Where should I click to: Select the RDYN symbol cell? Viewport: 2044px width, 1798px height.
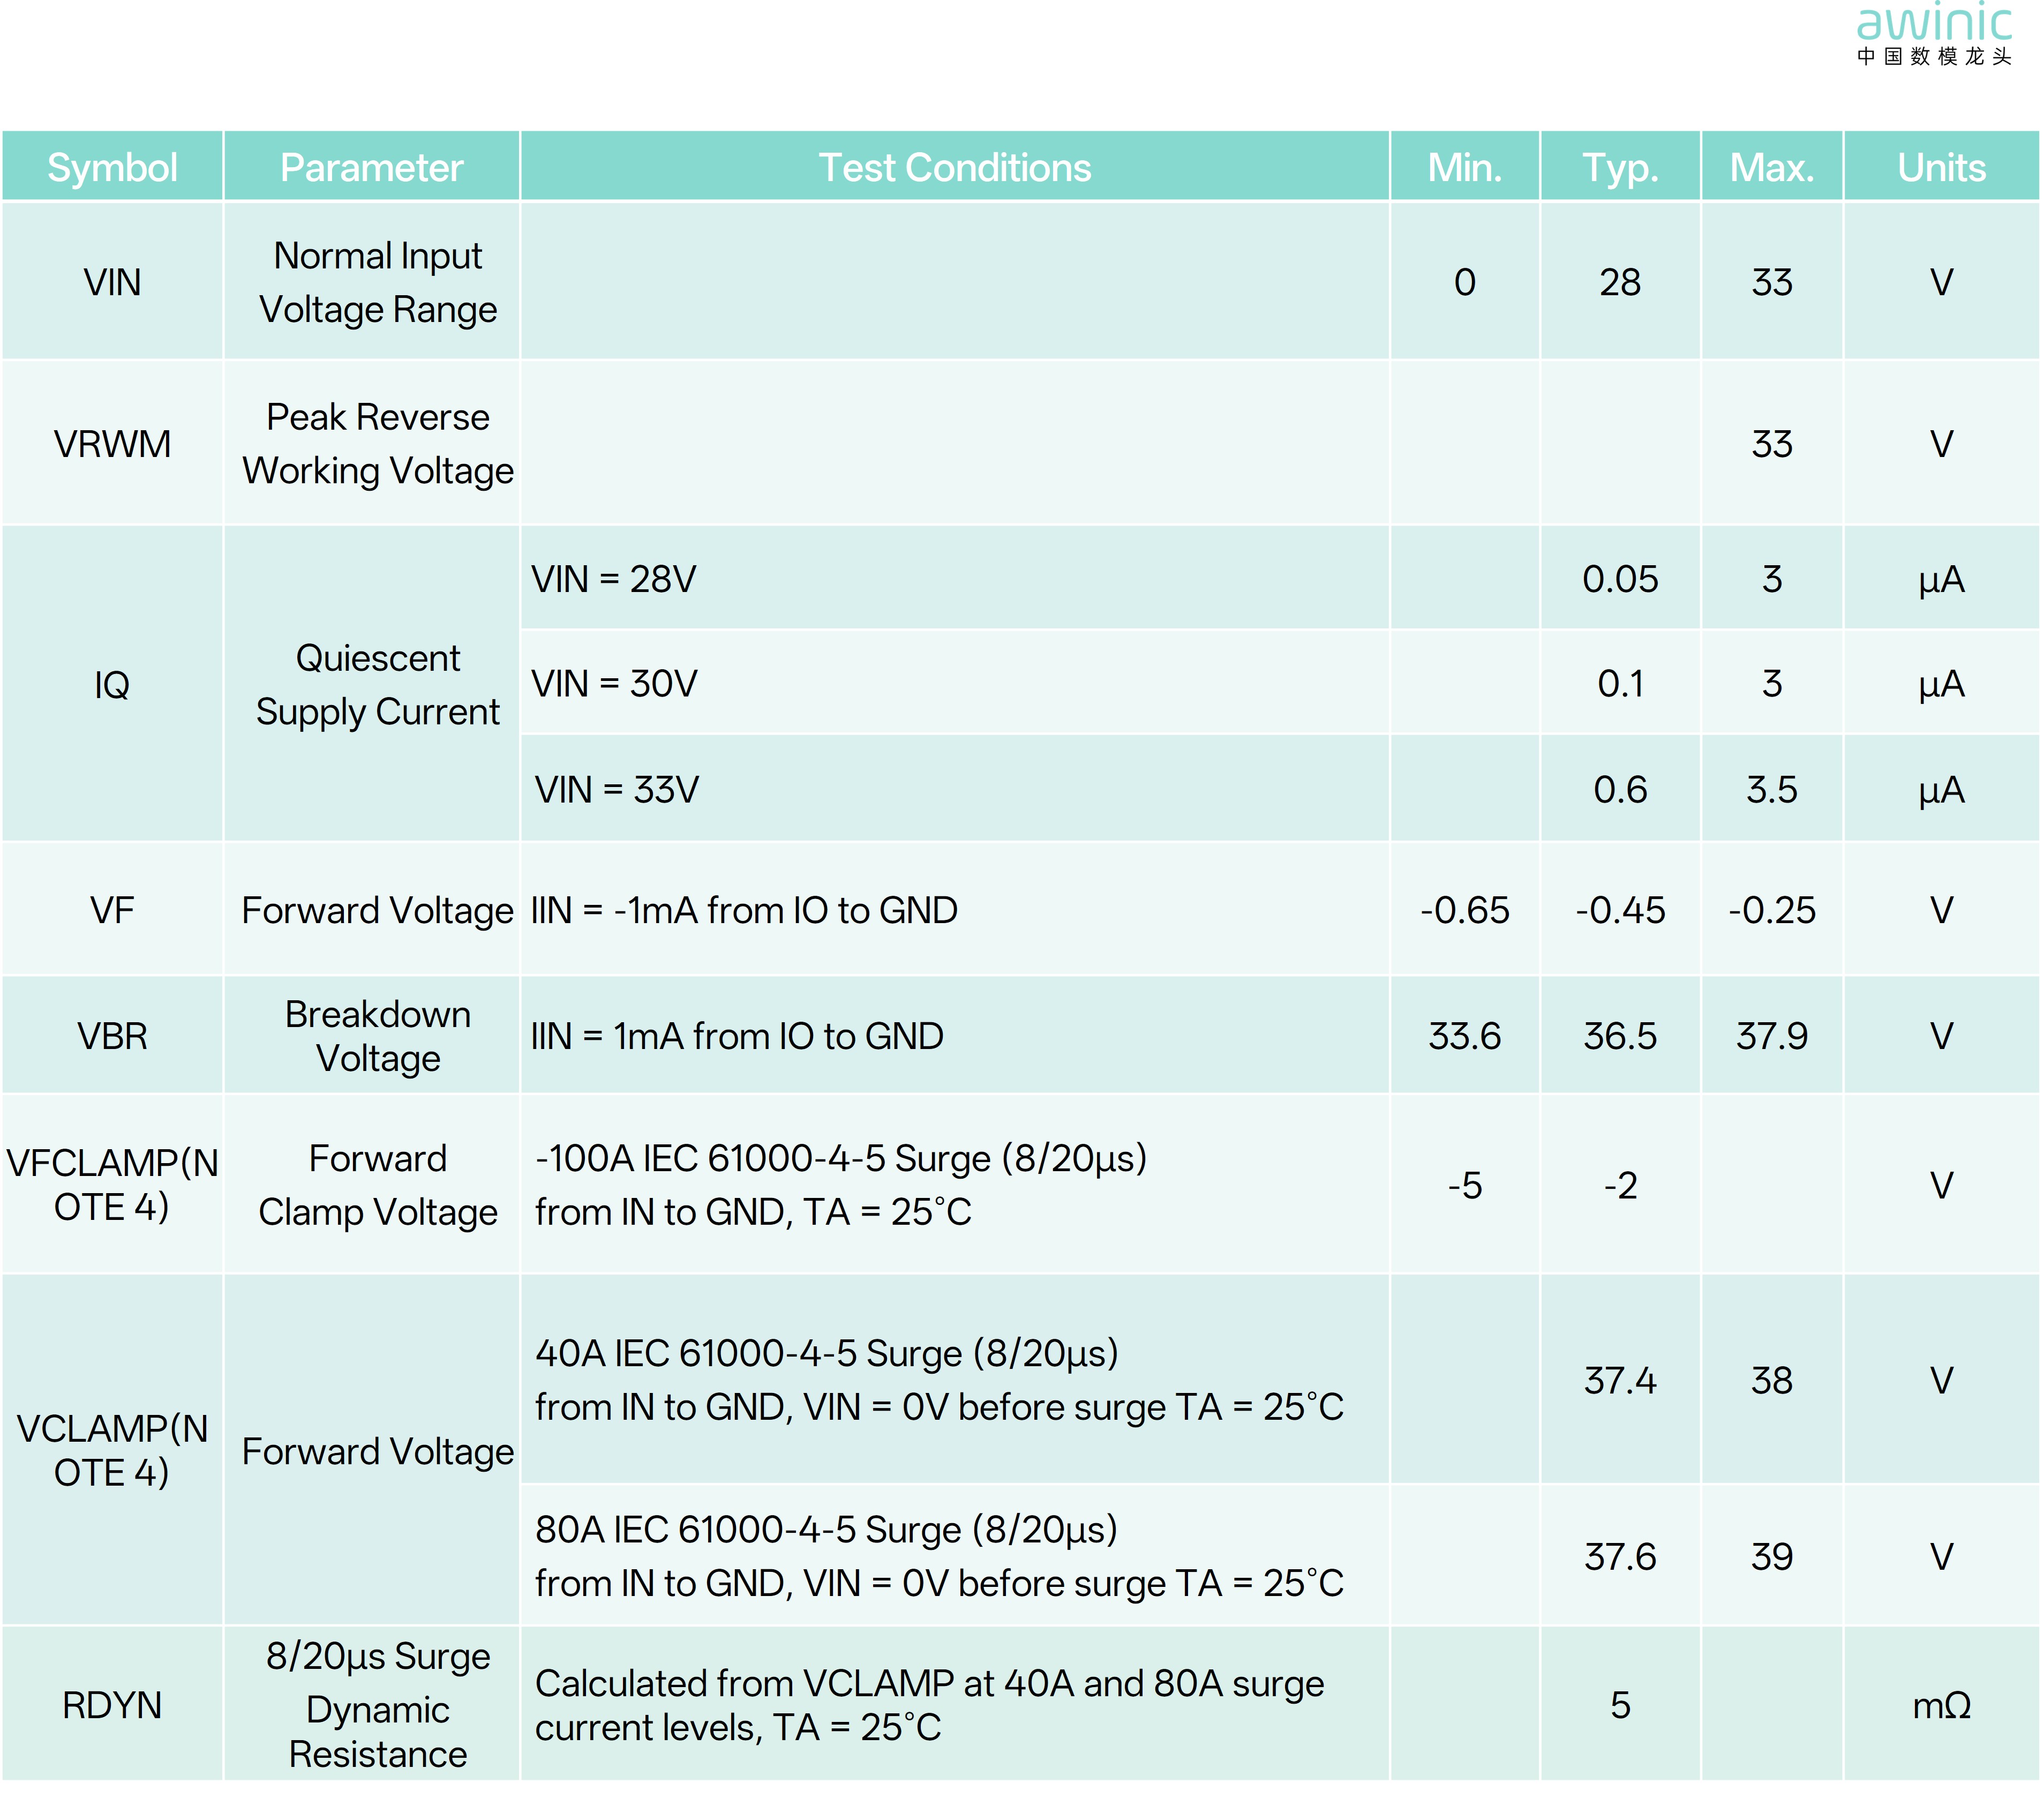point(112,1705)
